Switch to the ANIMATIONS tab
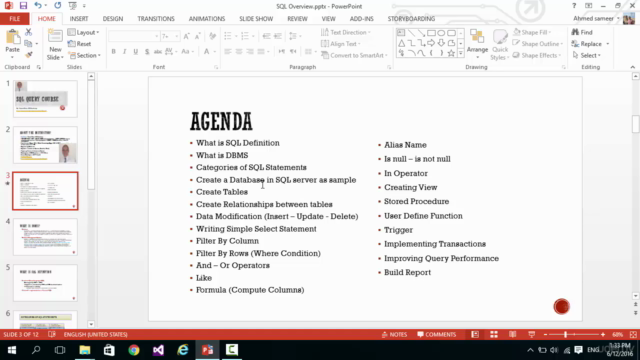The width and height of the screenshot is (640, 360). [x=207, y=19]
